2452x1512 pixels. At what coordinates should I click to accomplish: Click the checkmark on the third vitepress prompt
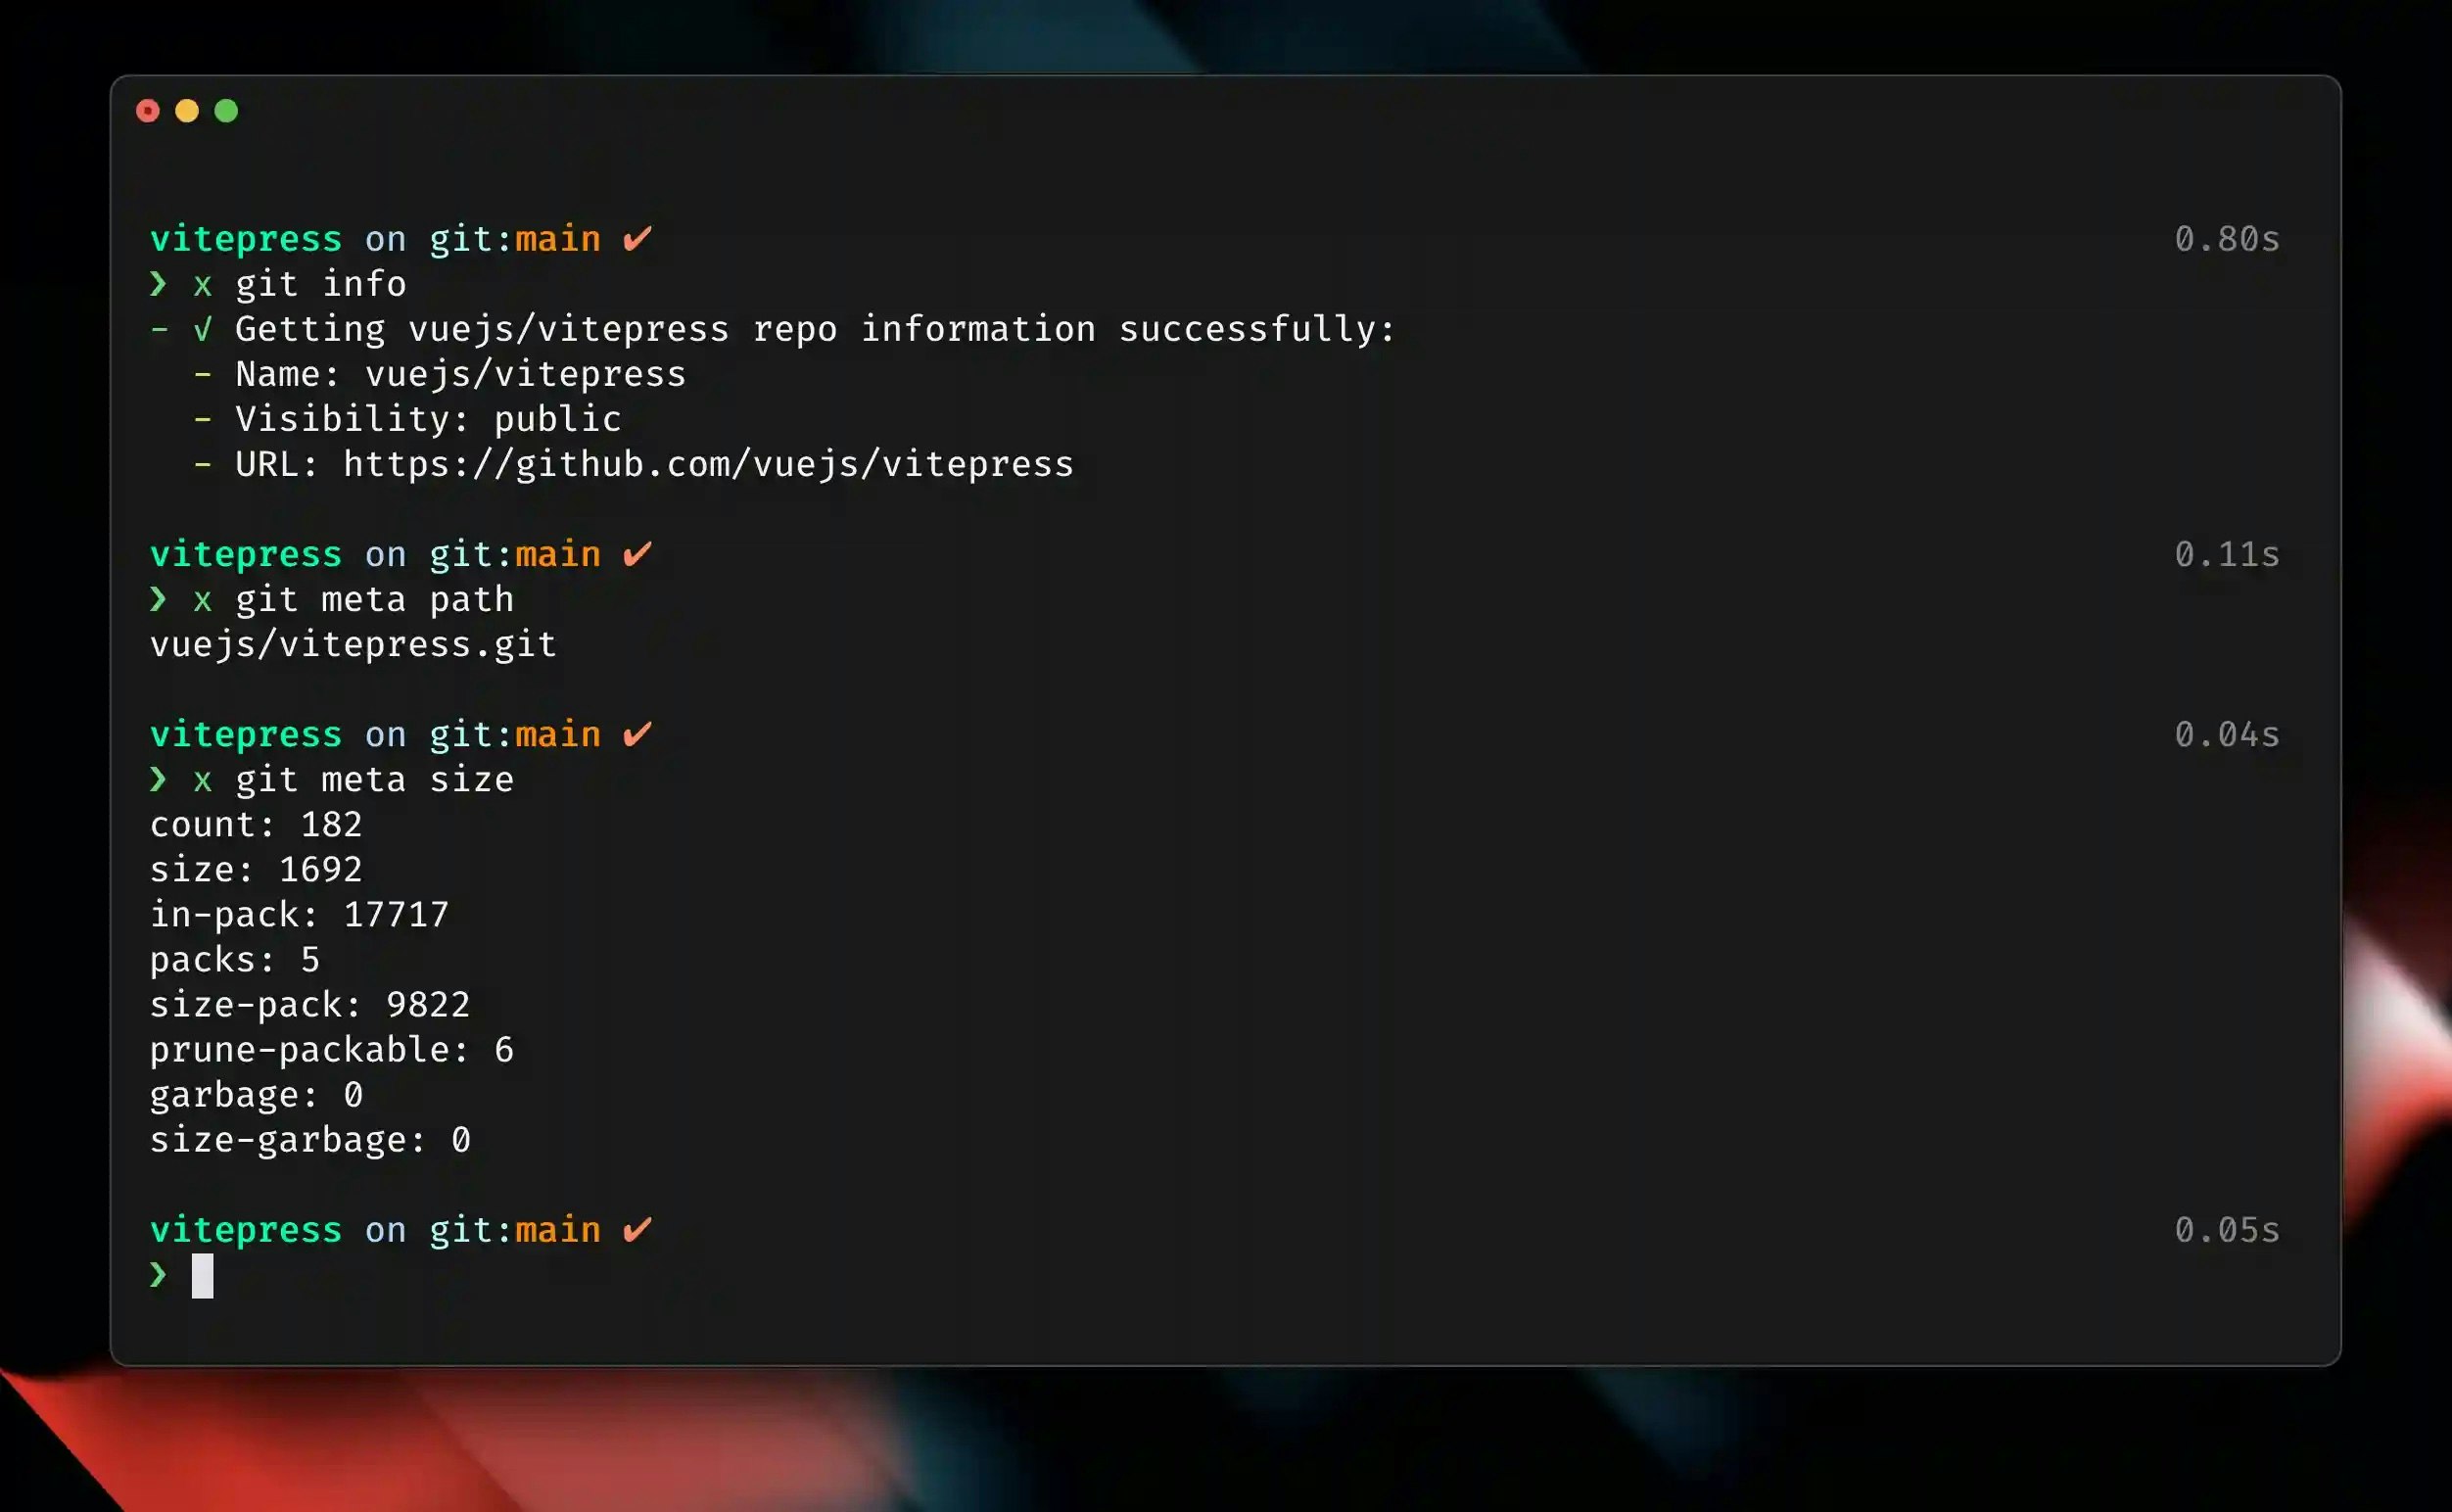click(x=636, y=733)
